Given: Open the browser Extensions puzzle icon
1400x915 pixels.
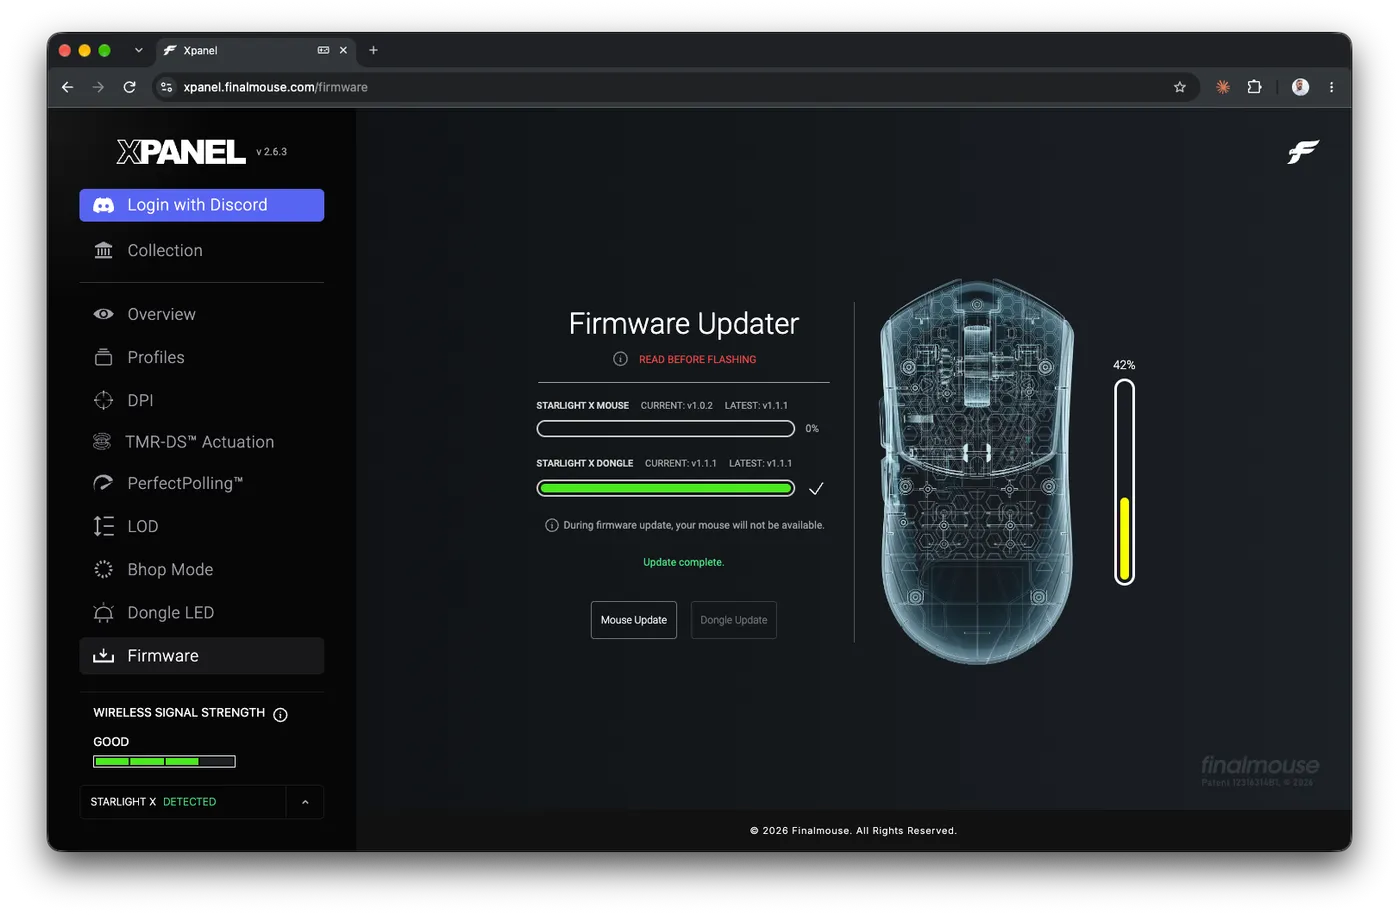Looking at the screenshot, I should 1254,87.
